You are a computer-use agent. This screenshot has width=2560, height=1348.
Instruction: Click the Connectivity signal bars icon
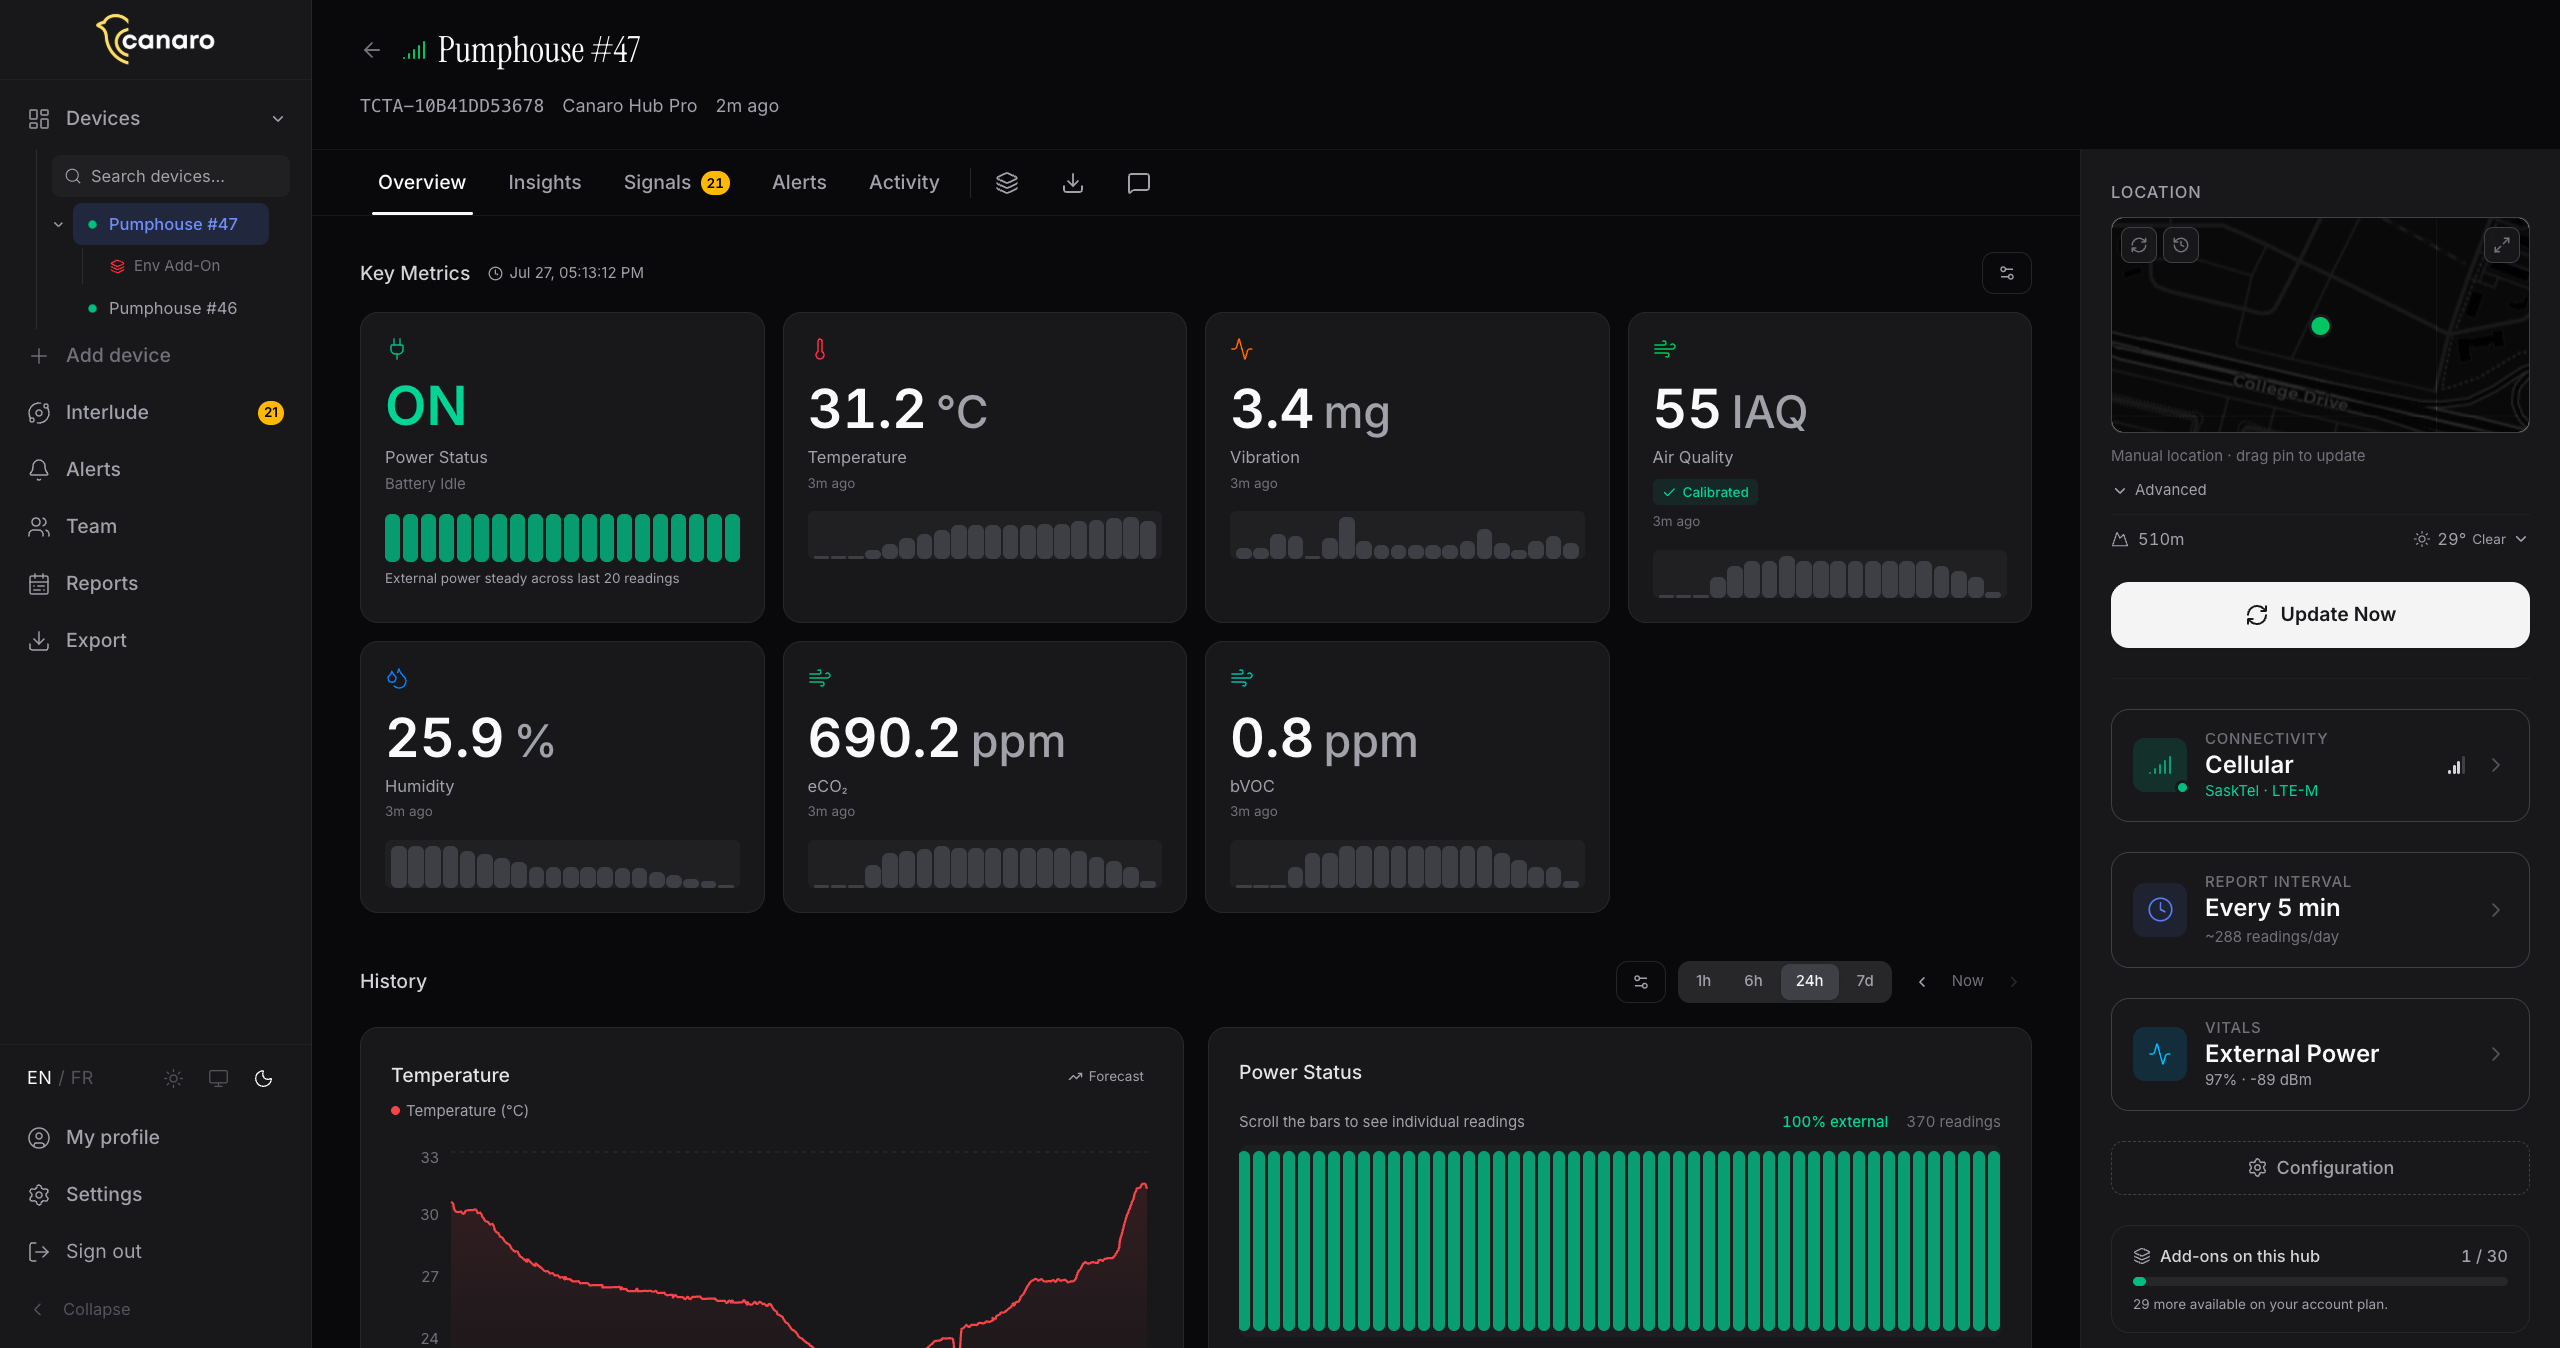(2160, 766)
